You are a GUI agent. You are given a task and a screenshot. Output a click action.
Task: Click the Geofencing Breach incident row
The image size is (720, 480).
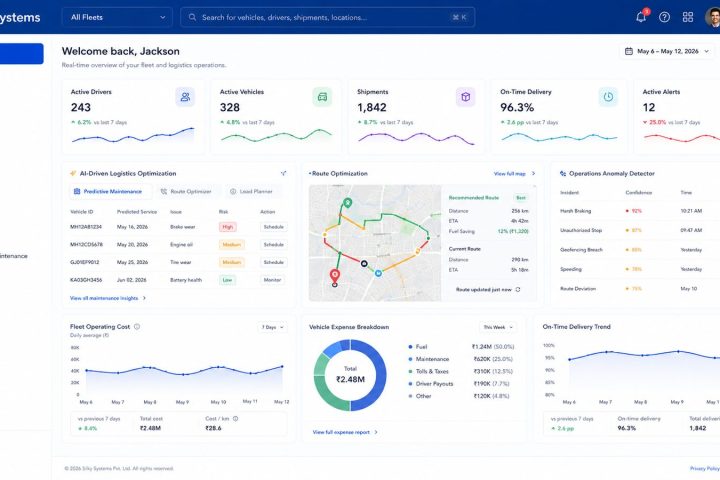tap(638, 250)
